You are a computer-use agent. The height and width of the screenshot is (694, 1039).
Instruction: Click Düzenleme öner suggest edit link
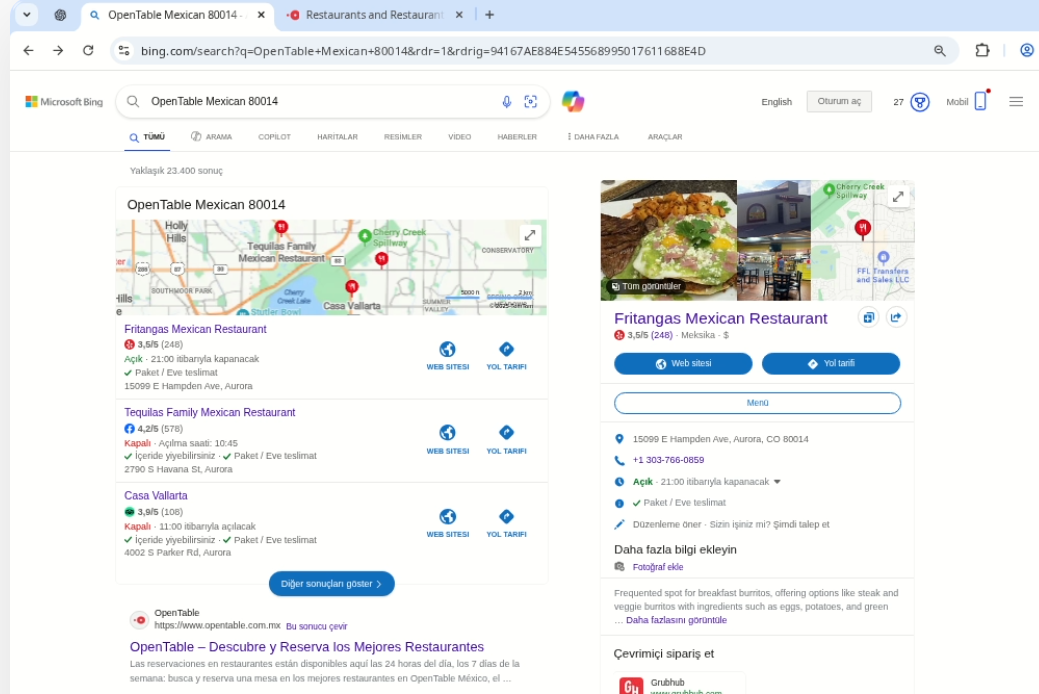[667, 524]
